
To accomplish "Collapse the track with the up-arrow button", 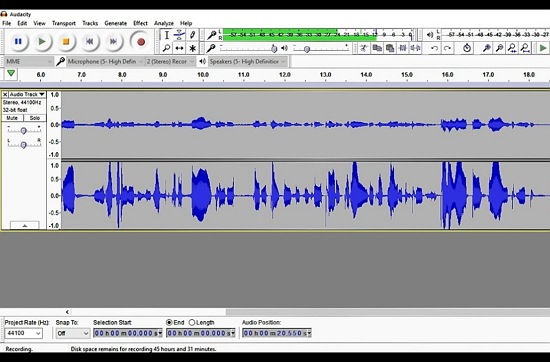I will pyautogui.click(x=25, y=225).
